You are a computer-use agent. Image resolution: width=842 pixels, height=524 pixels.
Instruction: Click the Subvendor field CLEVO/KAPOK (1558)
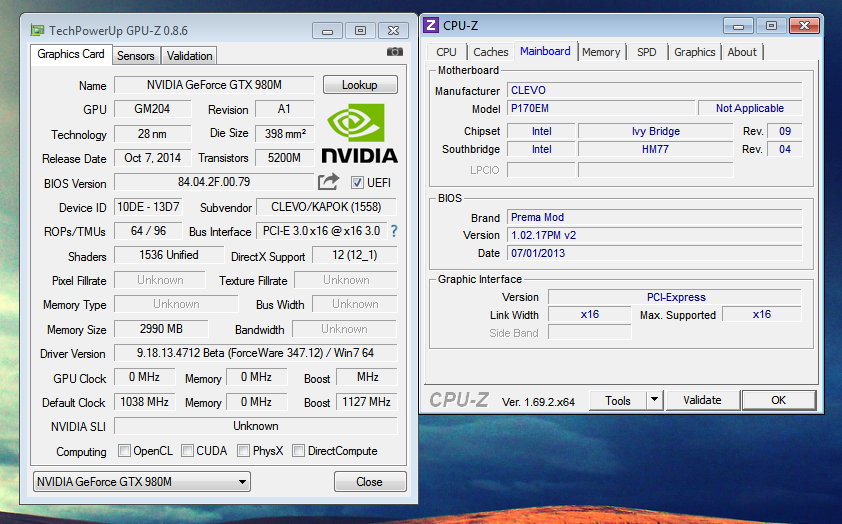(x=326, y=207)
